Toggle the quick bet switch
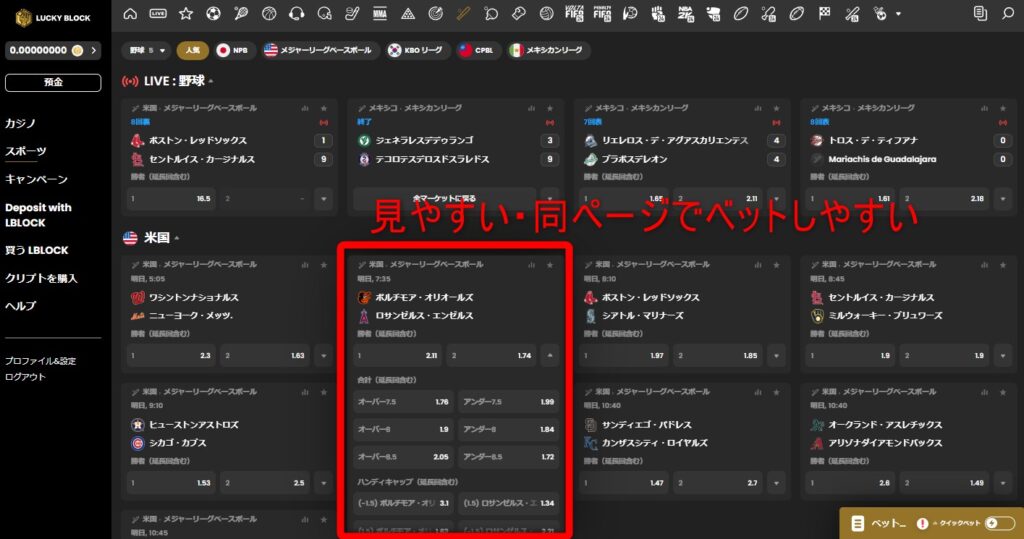The height and width of the screenshot is (539, 1024). coord(1000,523)
